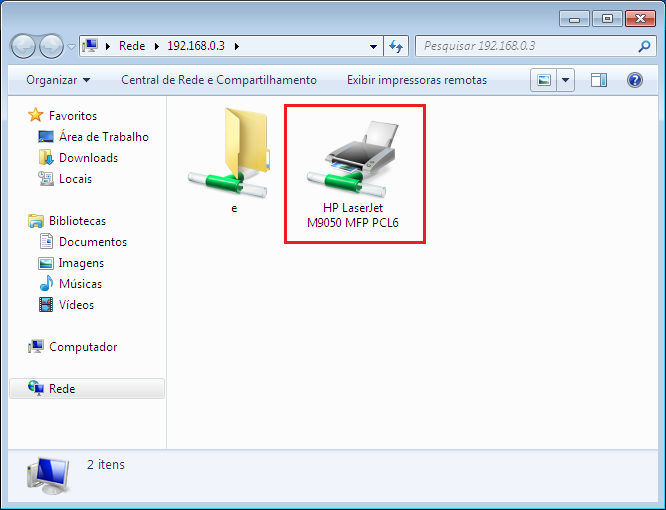Open Central de Rede e Compartilhamento

point(219,80)
